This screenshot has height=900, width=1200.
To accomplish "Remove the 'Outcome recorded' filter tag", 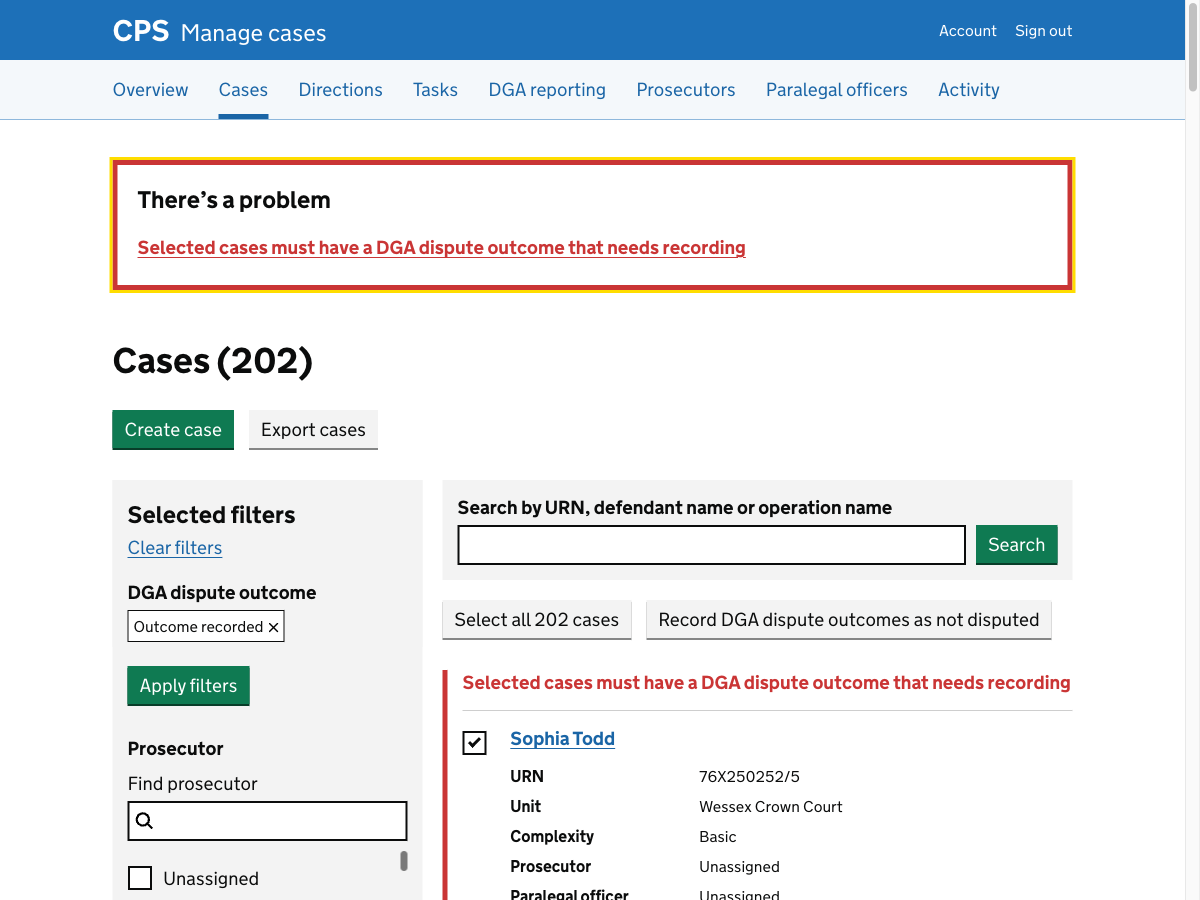I will [x=273, y=626].
